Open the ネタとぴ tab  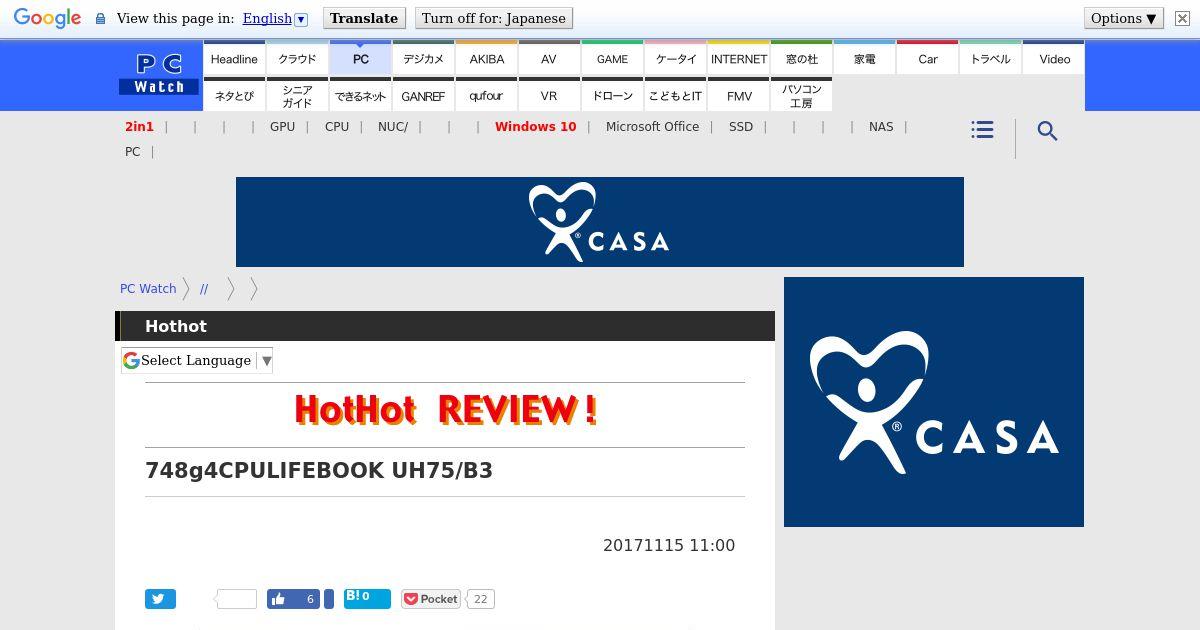click(234, 95)
